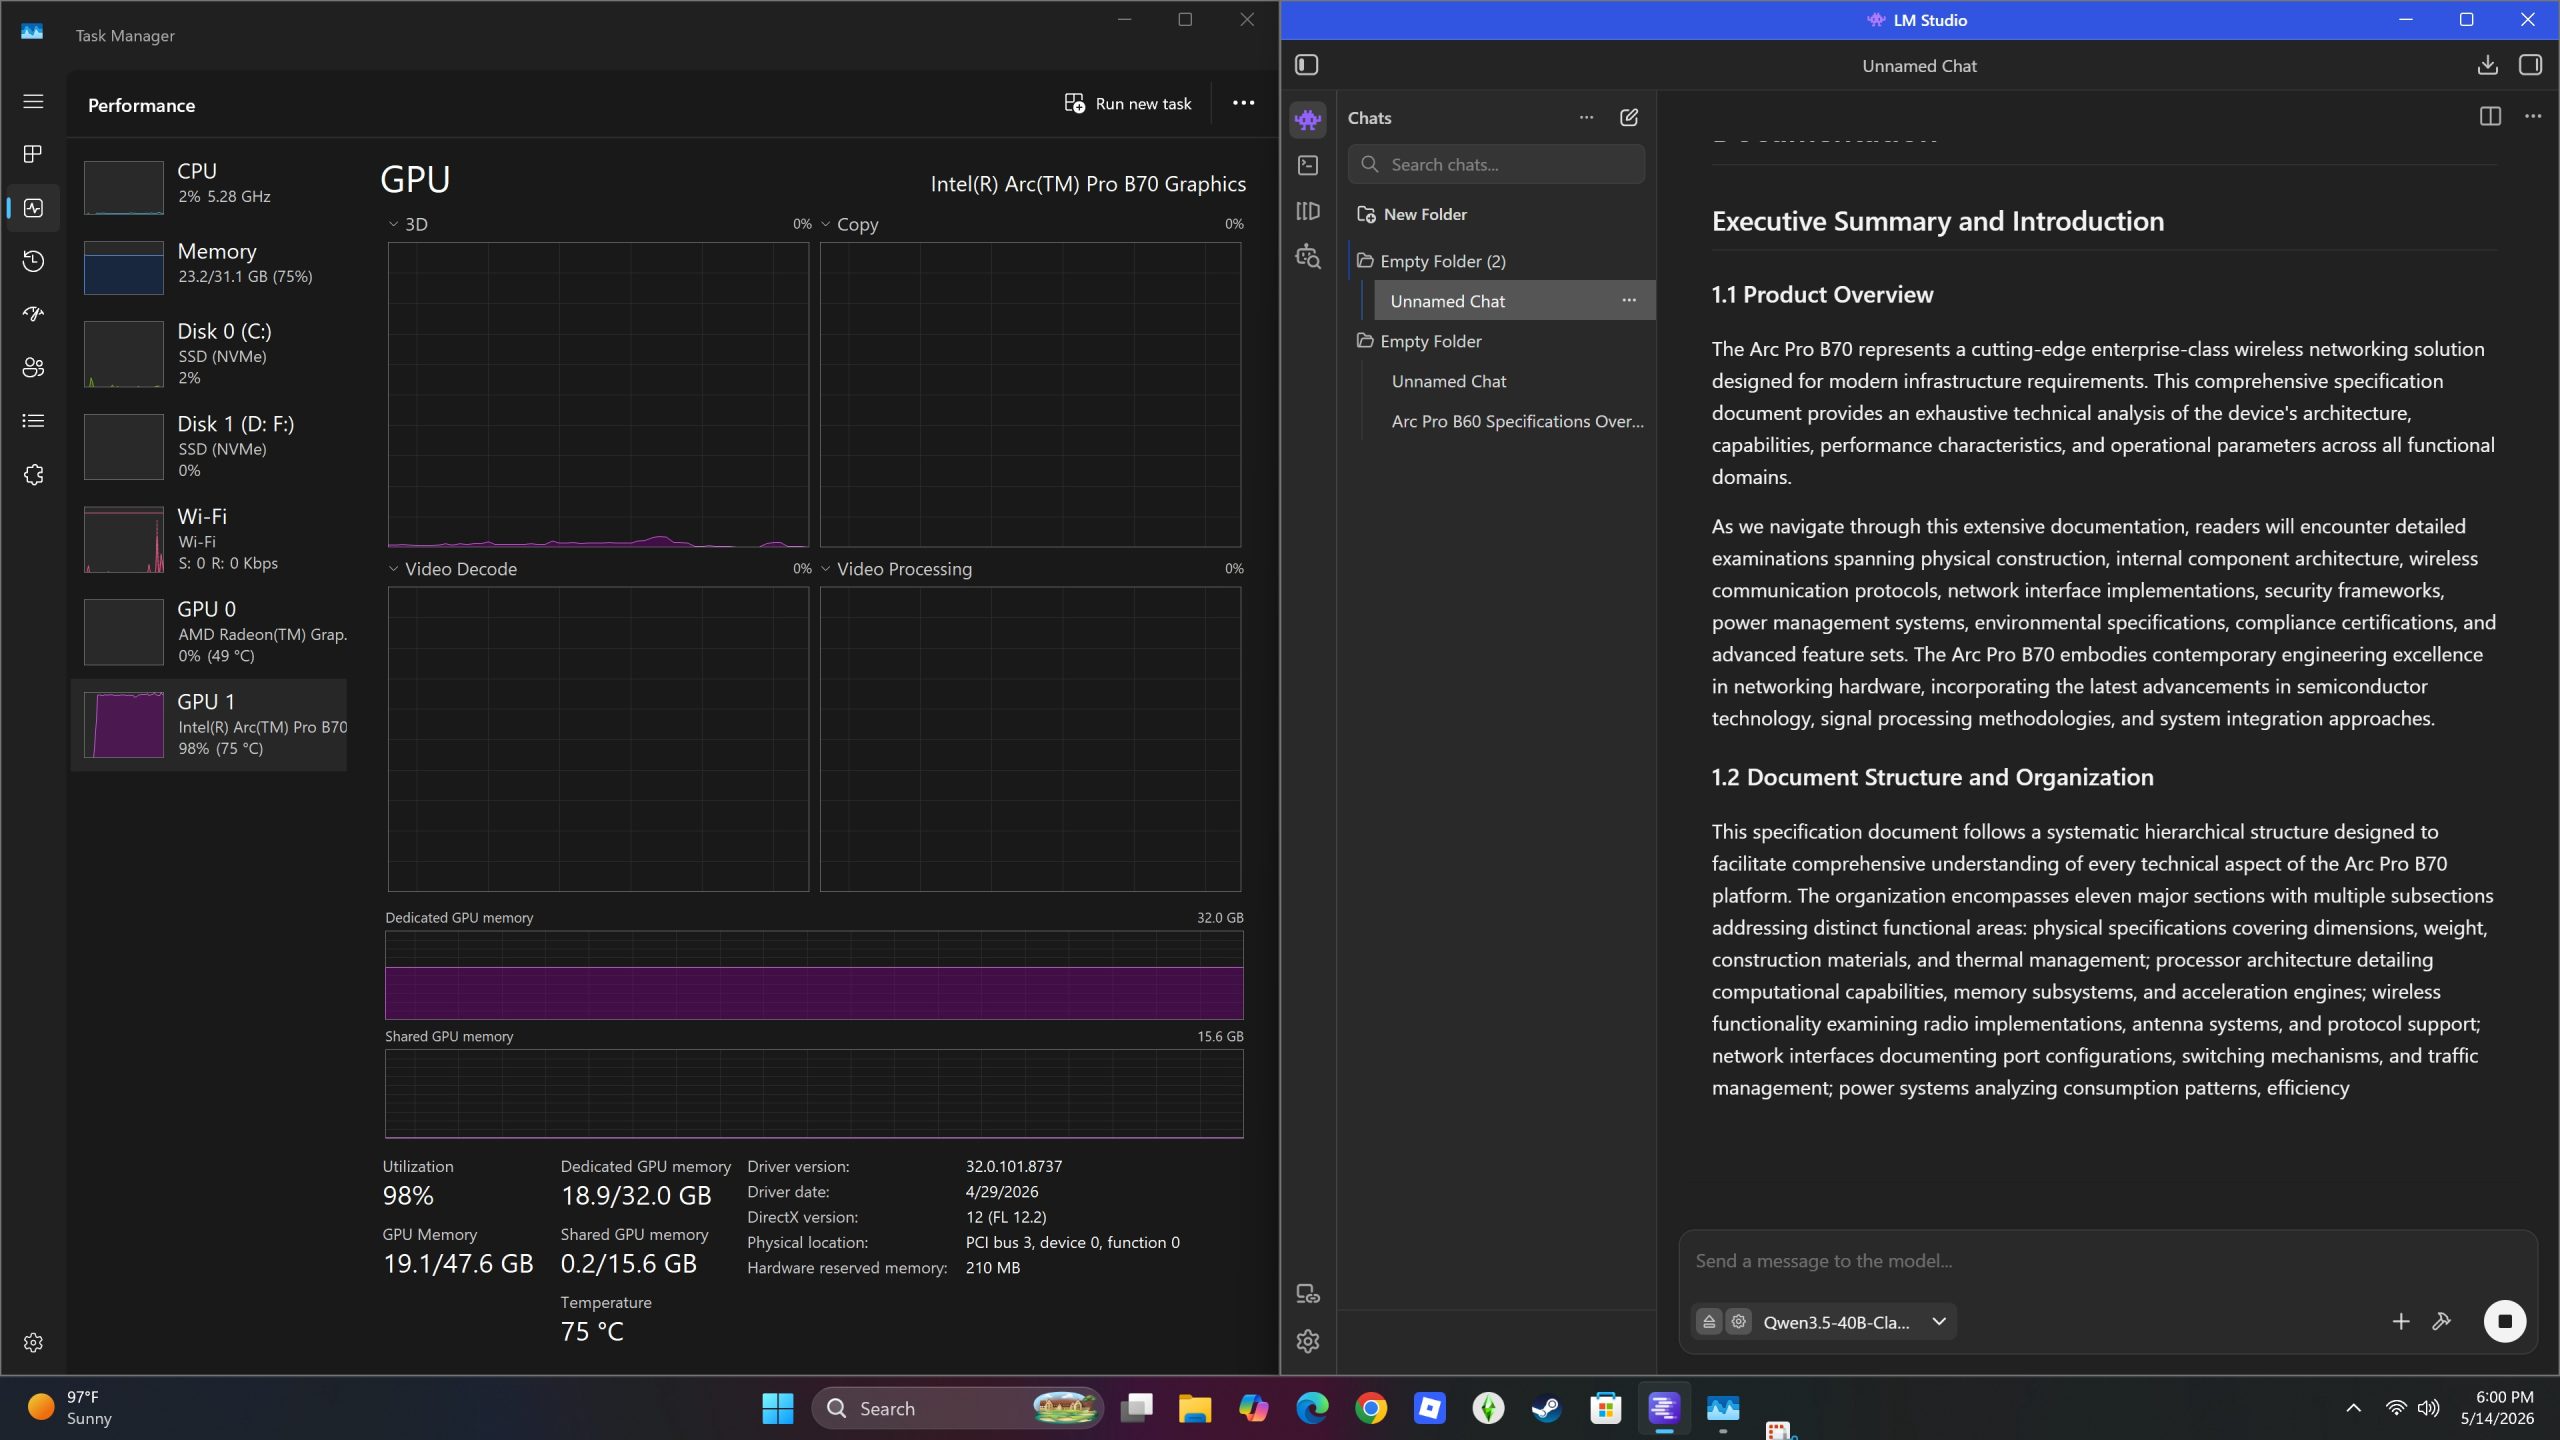Open LM Studio Developer terminal icon

(x=1308, y=165)
